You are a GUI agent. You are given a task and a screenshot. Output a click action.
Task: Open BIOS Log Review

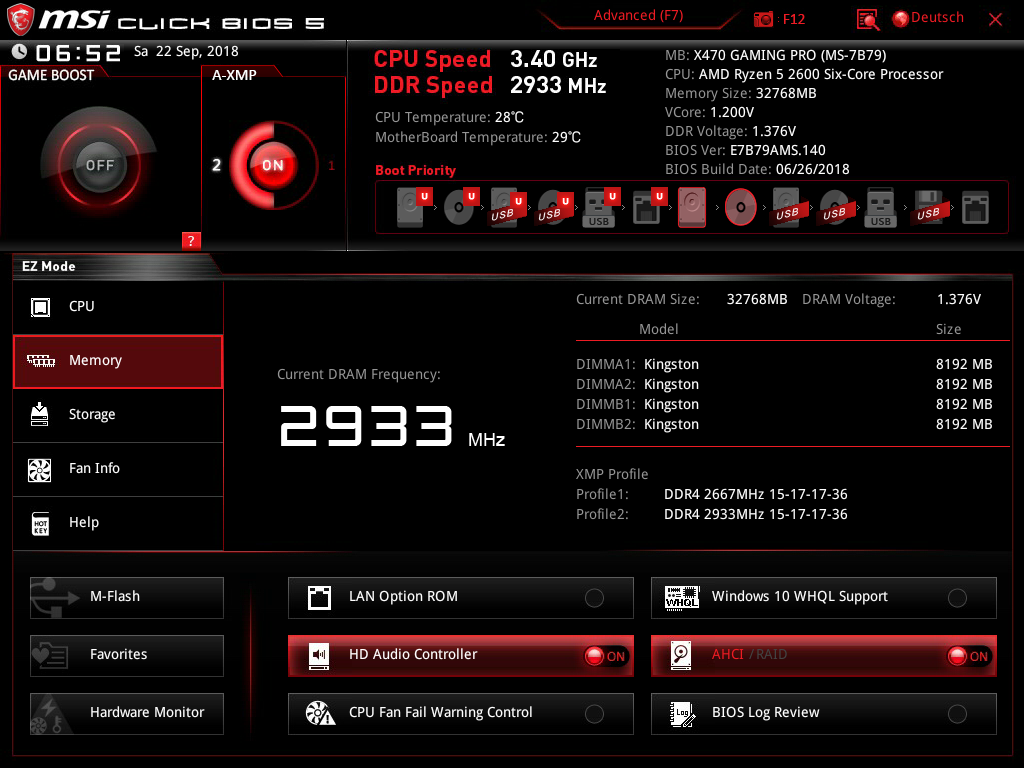957,713
